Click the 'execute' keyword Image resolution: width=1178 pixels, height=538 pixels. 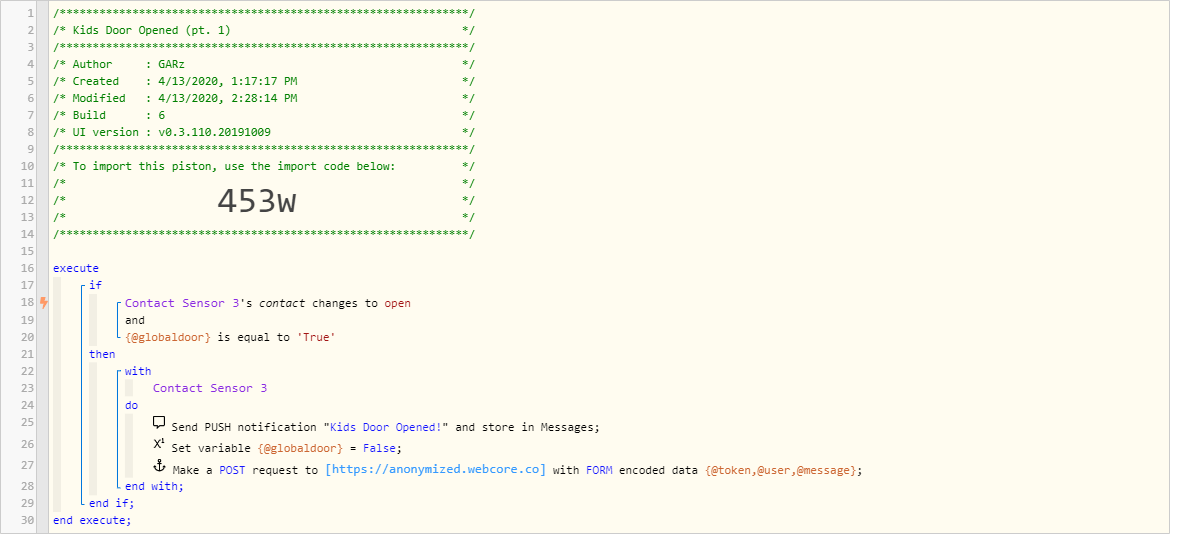point(76,268)
